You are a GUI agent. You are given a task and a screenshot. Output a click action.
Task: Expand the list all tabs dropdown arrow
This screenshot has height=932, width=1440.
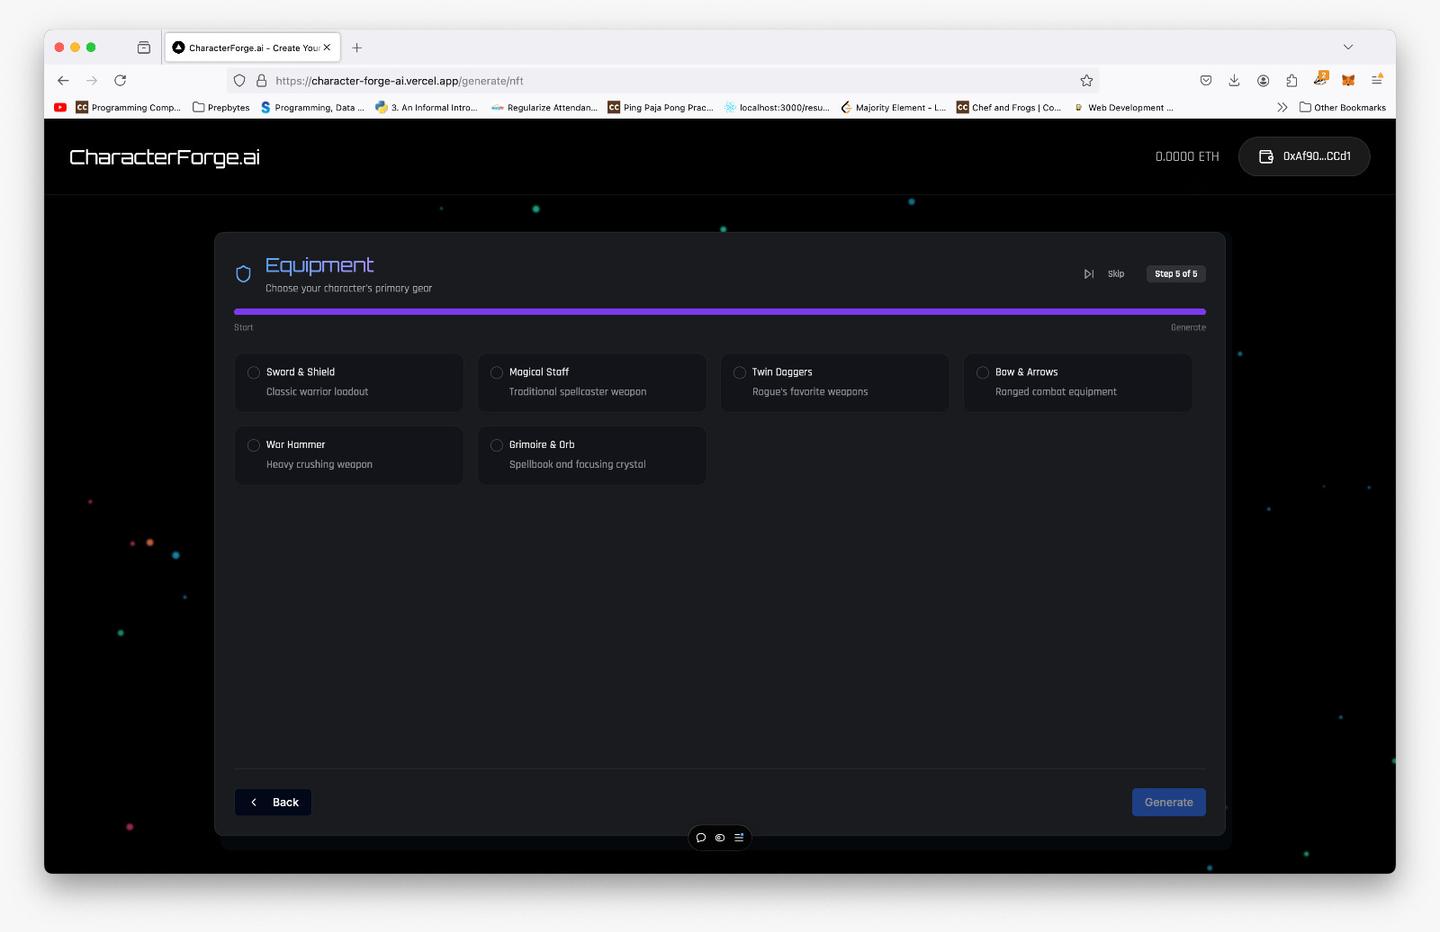(1348, 47)
